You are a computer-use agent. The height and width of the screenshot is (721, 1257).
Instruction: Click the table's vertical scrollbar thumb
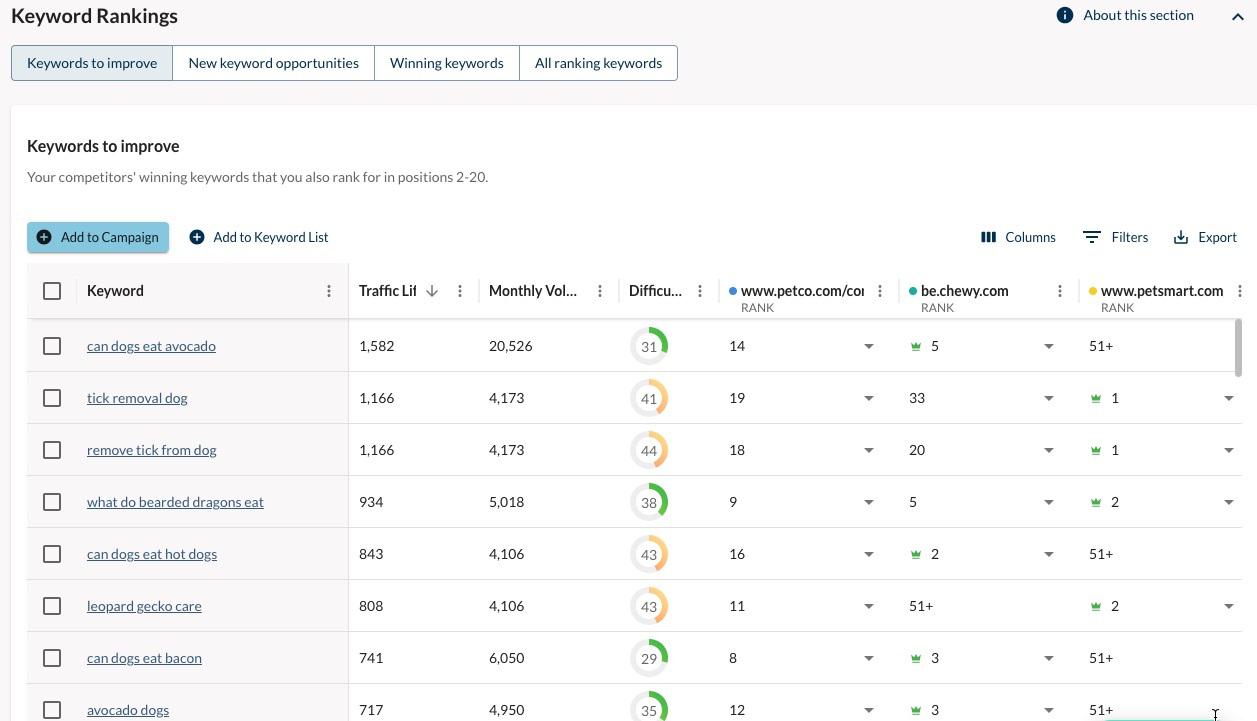[1238, 348]
